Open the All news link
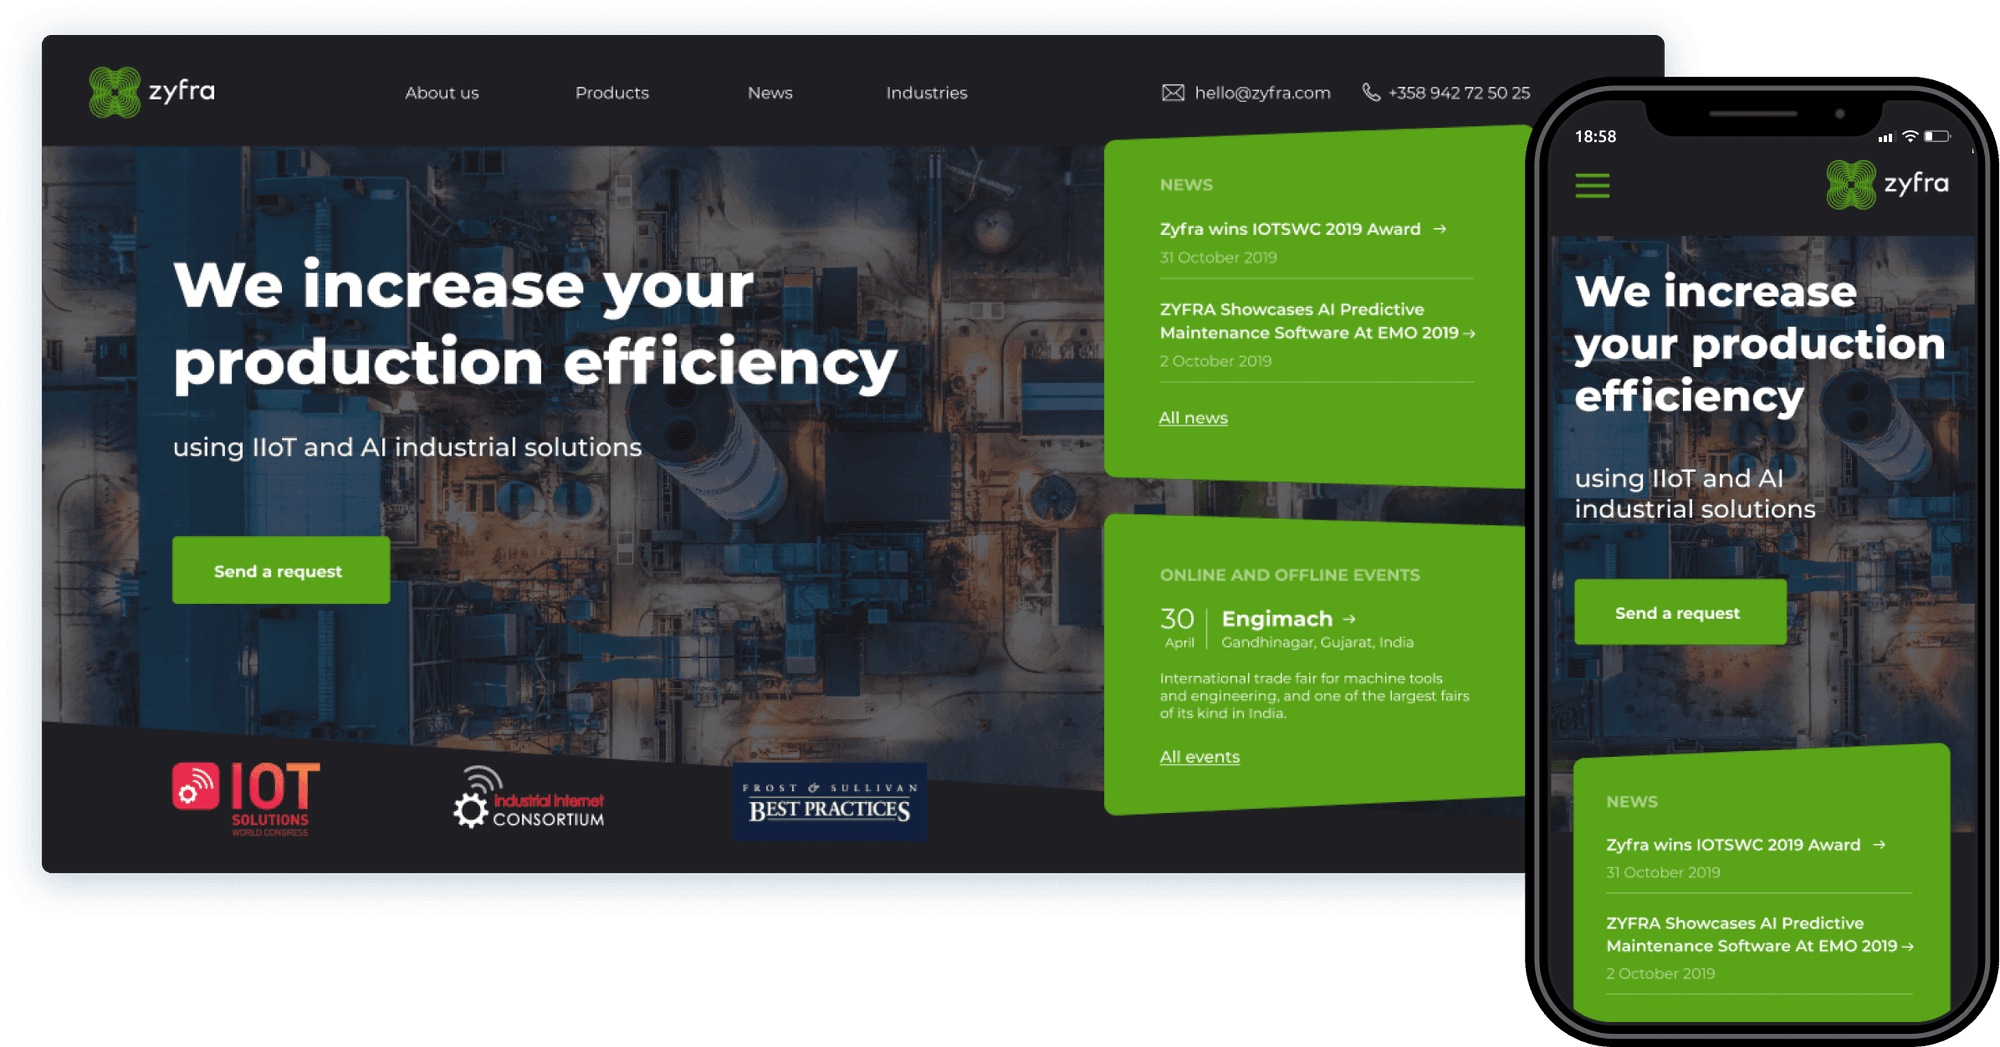Viewport: 2000px width, 1047px height. click(x=1193, y=418)
